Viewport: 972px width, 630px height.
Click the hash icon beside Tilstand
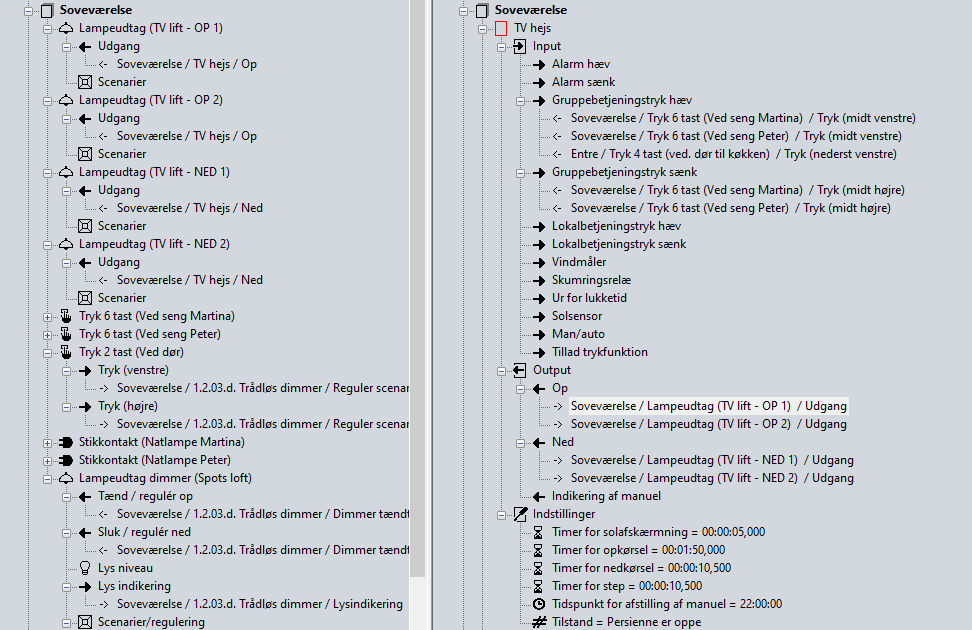pyautogui.click(x=538, y=622)
